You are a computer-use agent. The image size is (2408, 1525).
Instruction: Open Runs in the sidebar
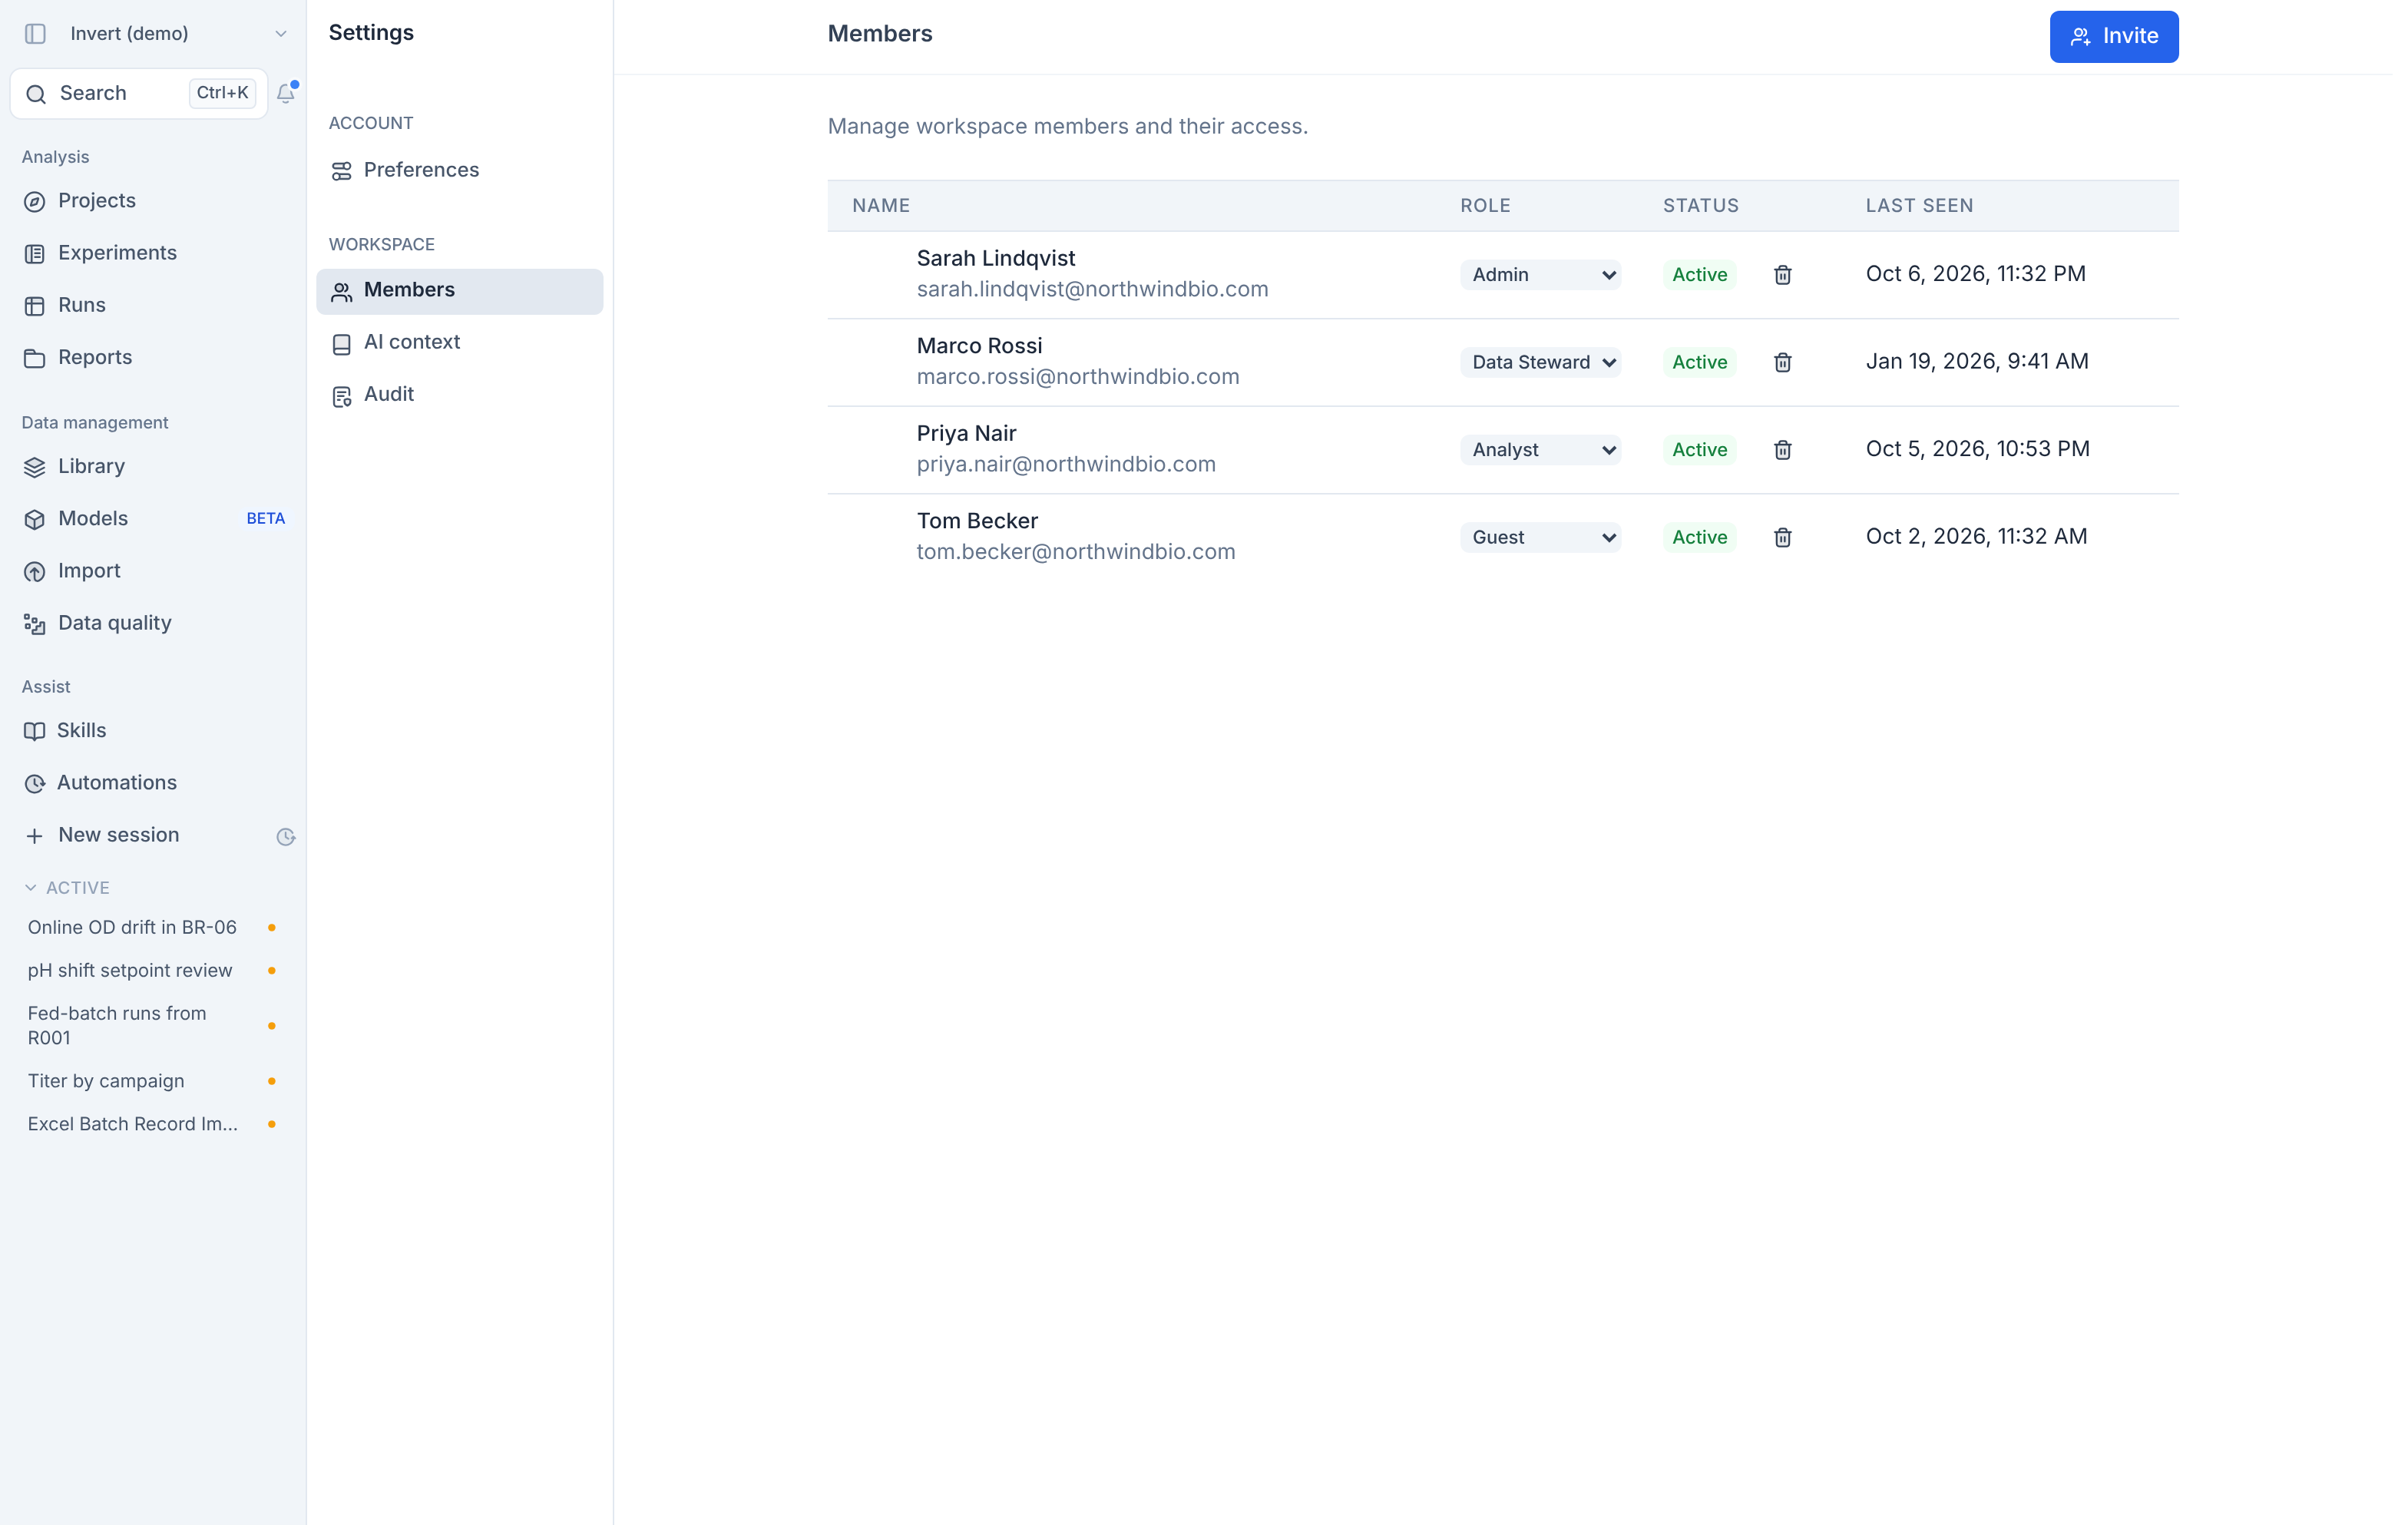point(154,305)
